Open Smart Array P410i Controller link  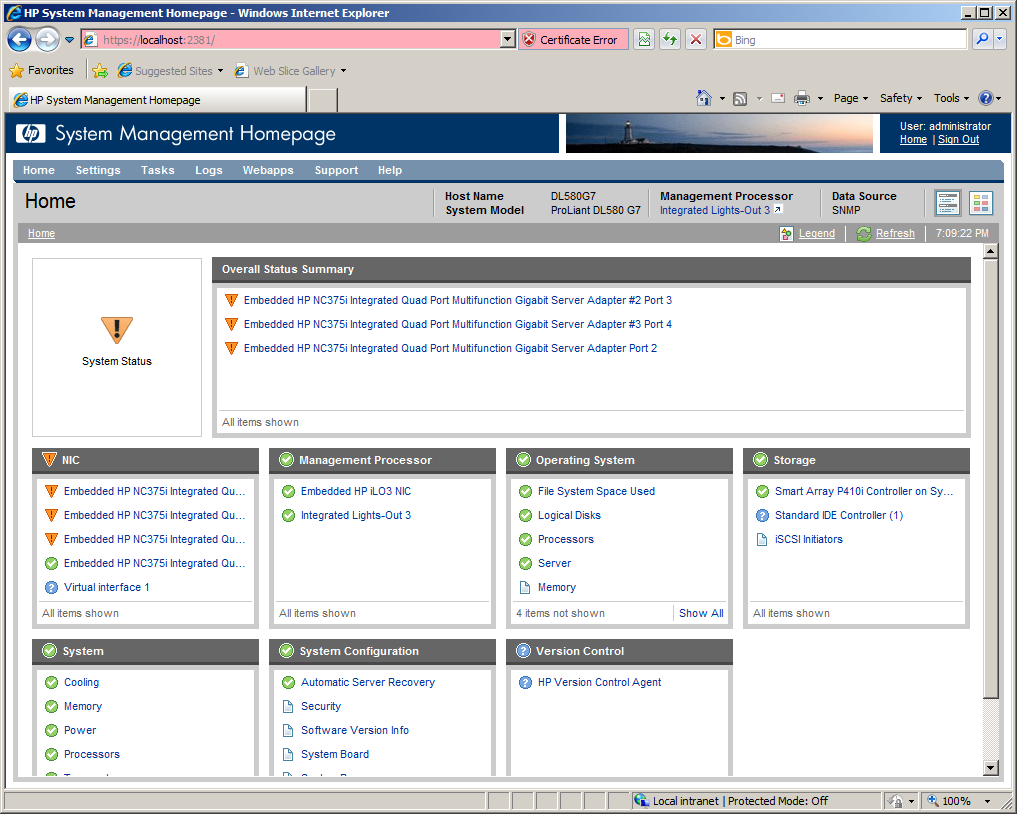click(x=864, y=491)
